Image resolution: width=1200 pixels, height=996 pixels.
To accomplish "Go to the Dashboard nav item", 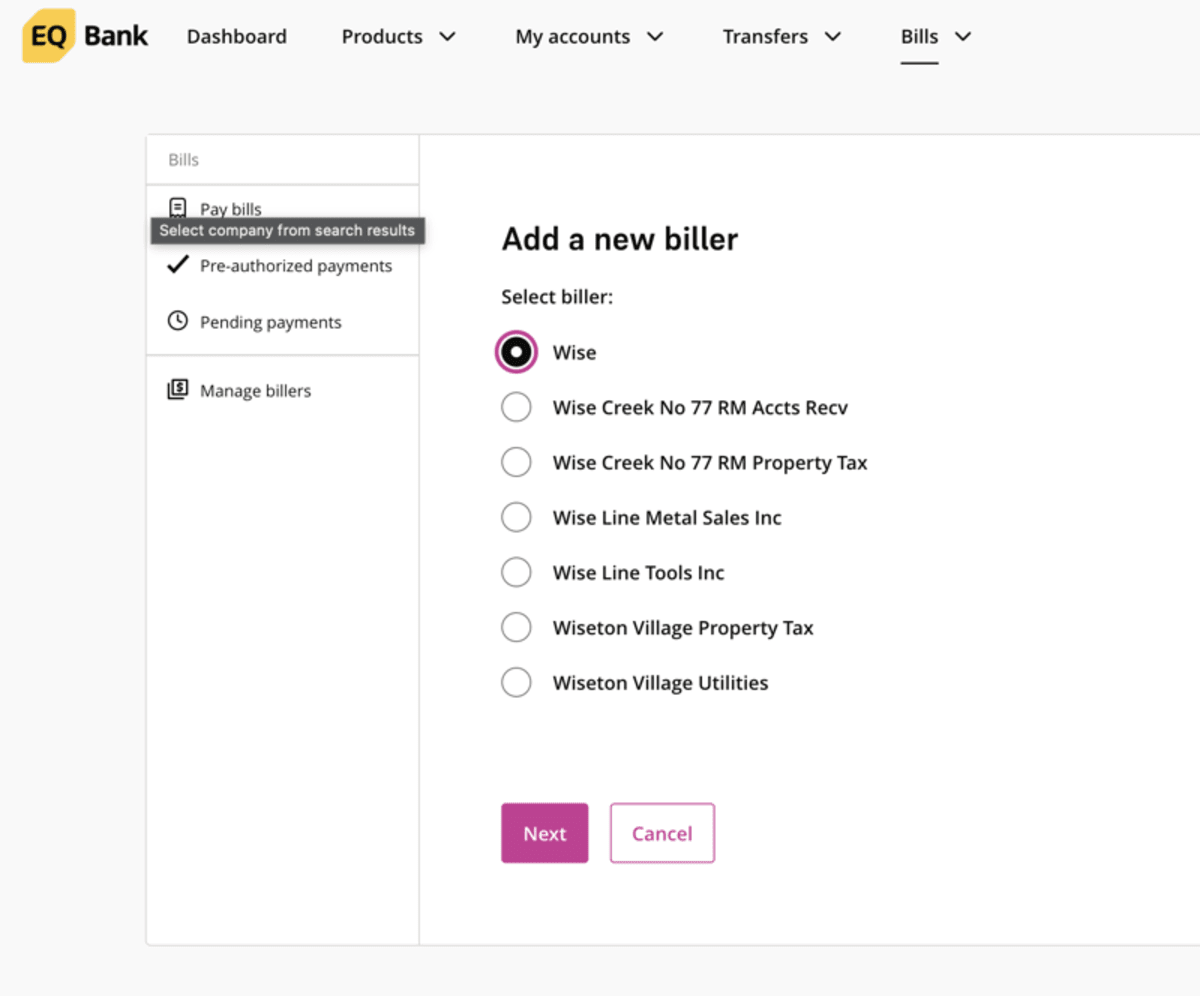I will pyautogui.click(x=237, y=36).
